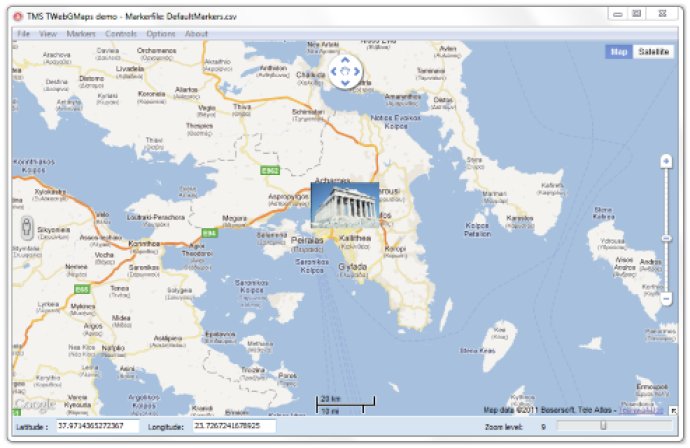Open the View menu
This screenshot has height=448, width=690.
48,34
